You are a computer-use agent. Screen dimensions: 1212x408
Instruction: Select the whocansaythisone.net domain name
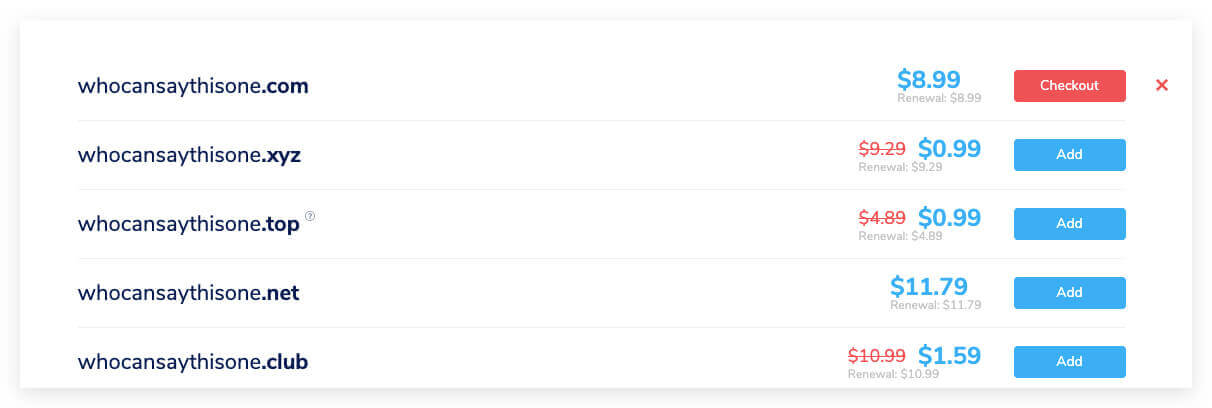(x=188, y=294)
